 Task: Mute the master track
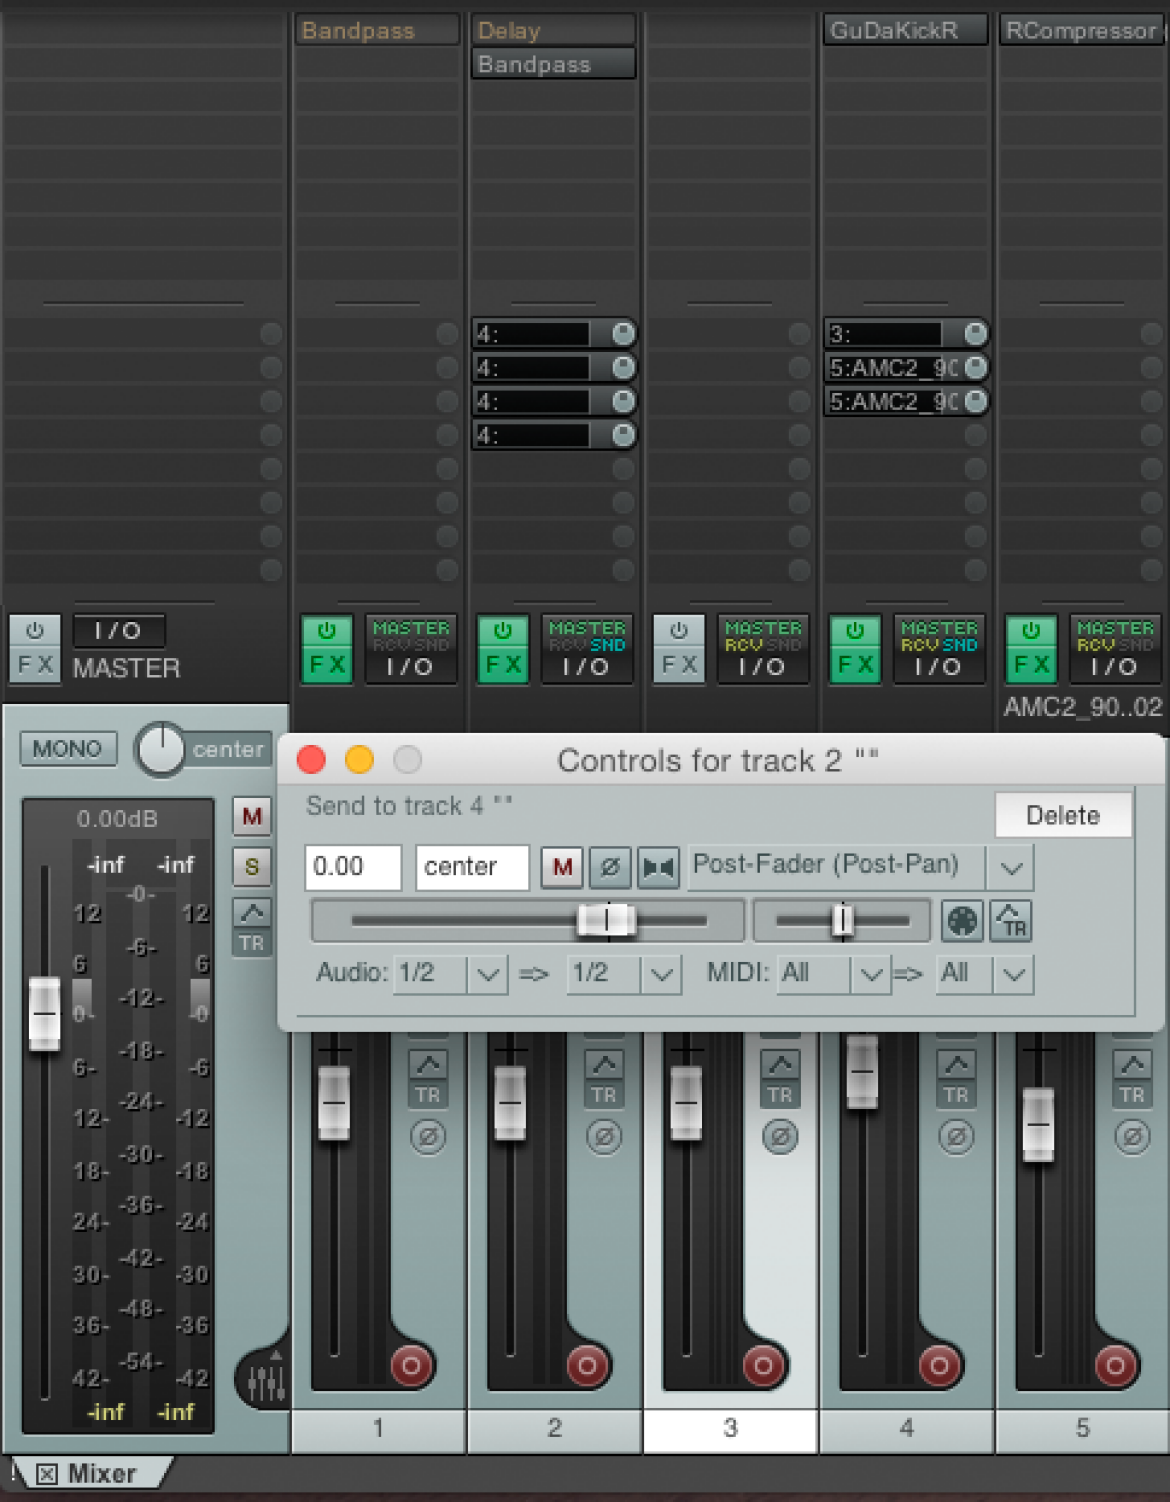(252, 817)
